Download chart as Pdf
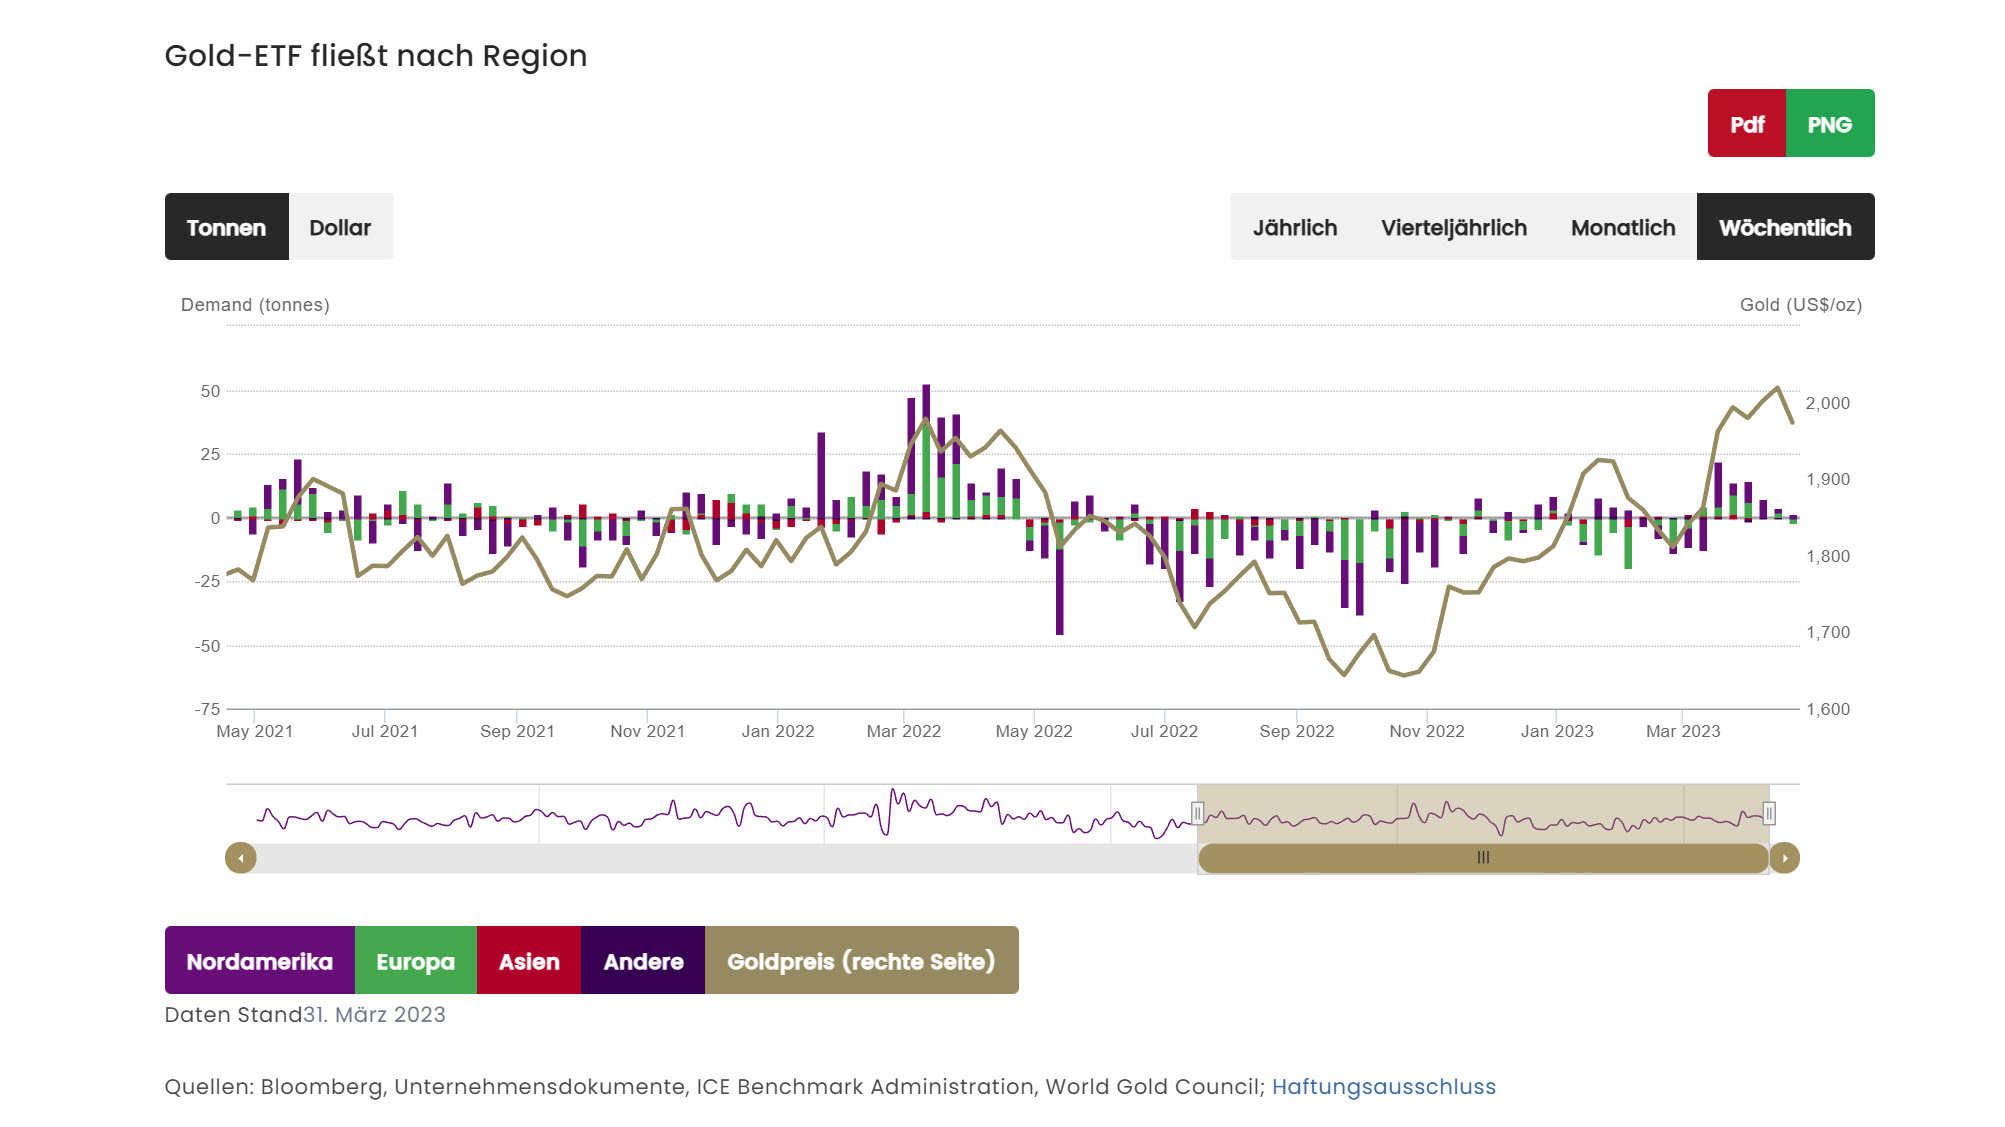 click(1746, 123)
